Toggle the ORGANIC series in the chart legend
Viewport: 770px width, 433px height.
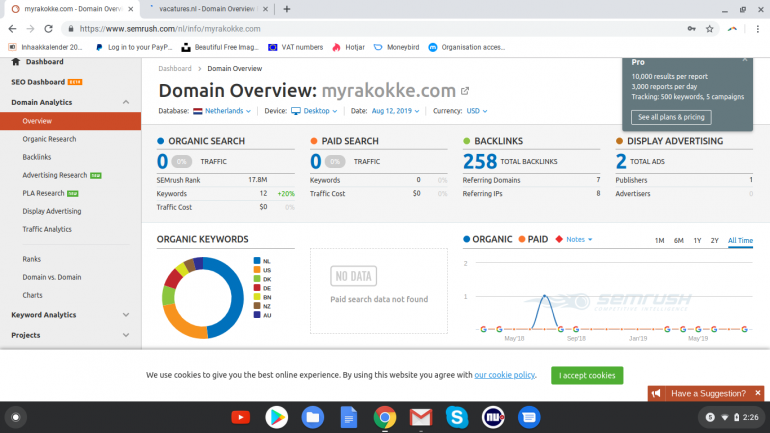pyautogui.click(x=488, y=239)
